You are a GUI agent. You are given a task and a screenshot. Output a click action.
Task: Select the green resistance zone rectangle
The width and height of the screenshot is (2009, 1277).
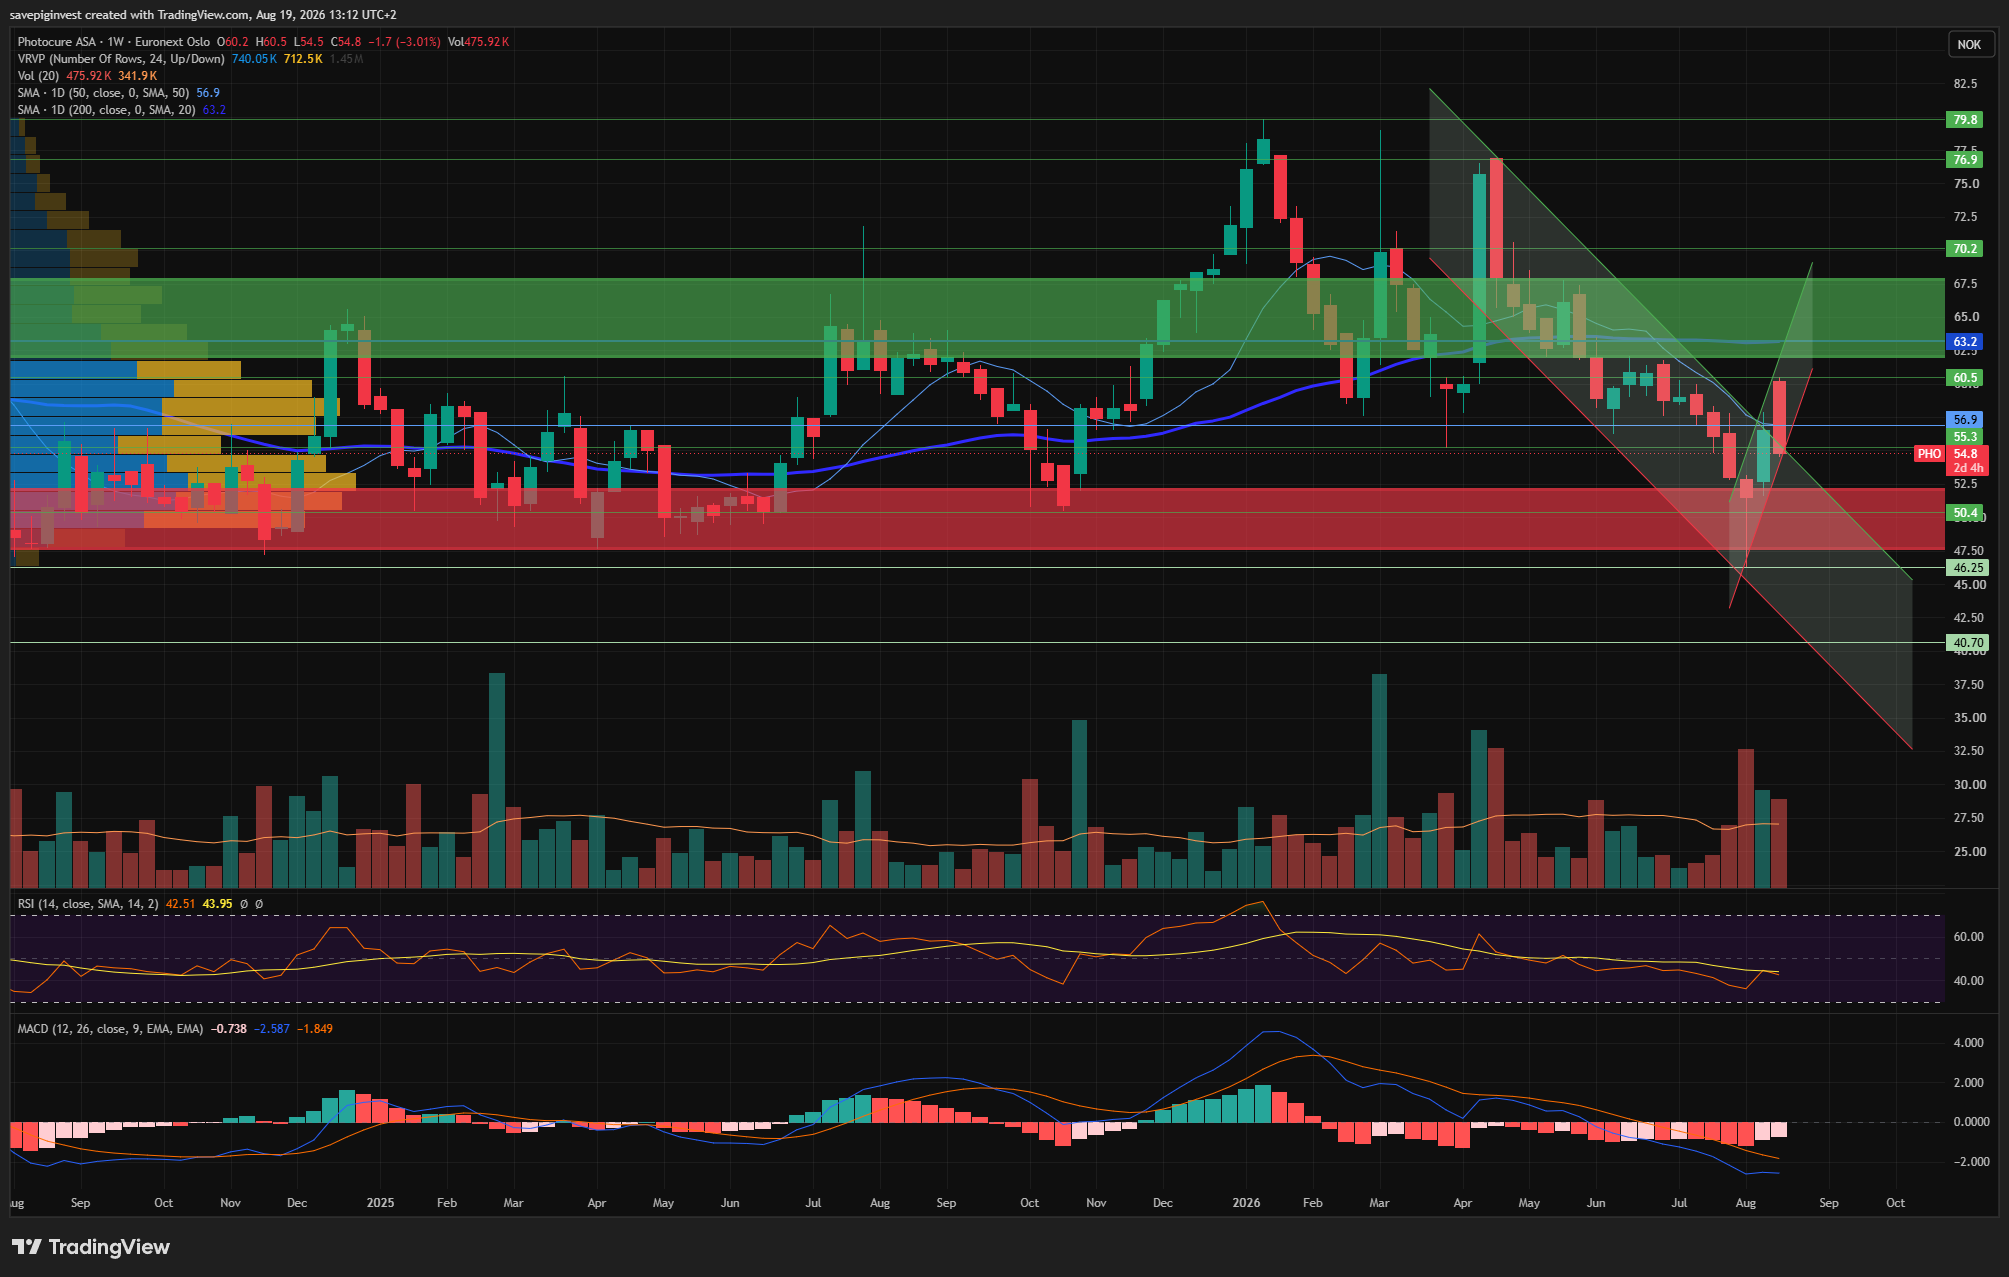[x=977, y=318]
